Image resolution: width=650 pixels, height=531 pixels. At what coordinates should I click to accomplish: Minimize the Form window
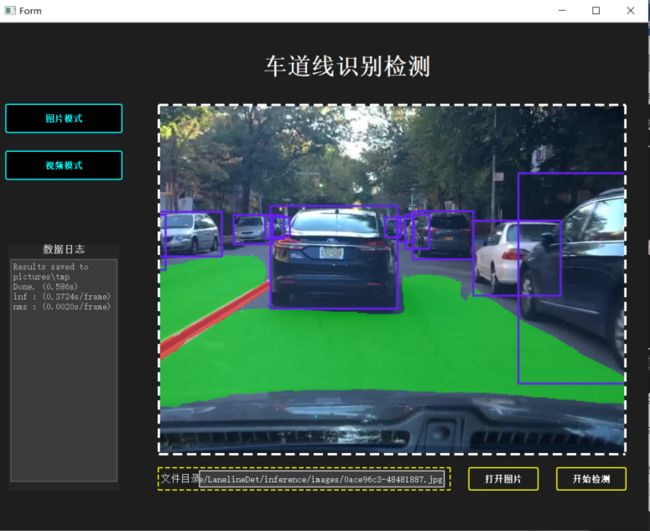click(562, 10)
